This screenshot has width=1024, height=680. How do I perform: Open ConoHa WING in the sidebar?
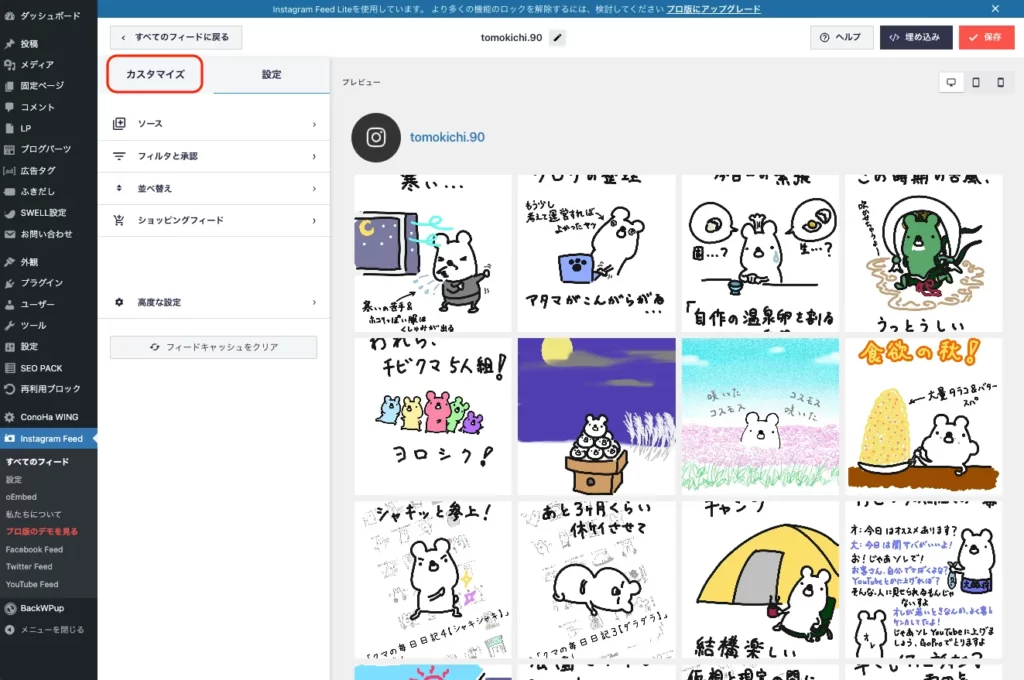point(49,417)
